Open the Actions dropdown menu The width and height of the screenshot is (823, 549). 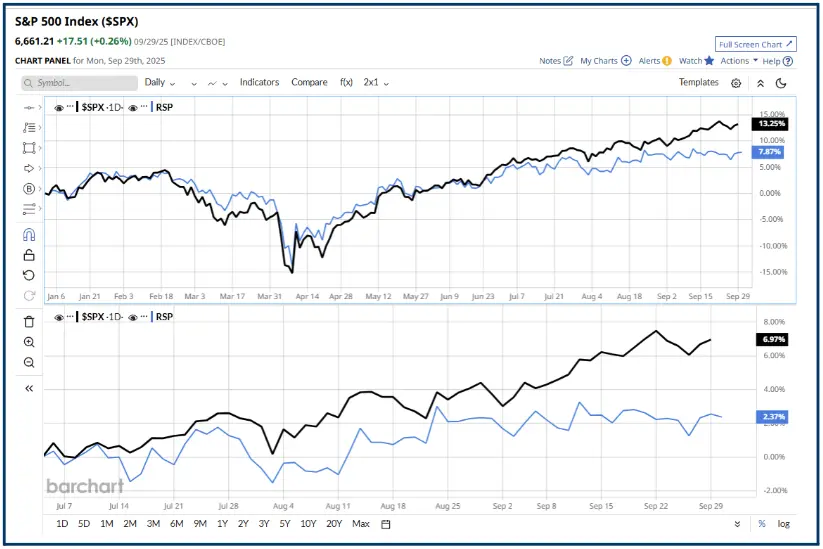[x=739, y=61]
